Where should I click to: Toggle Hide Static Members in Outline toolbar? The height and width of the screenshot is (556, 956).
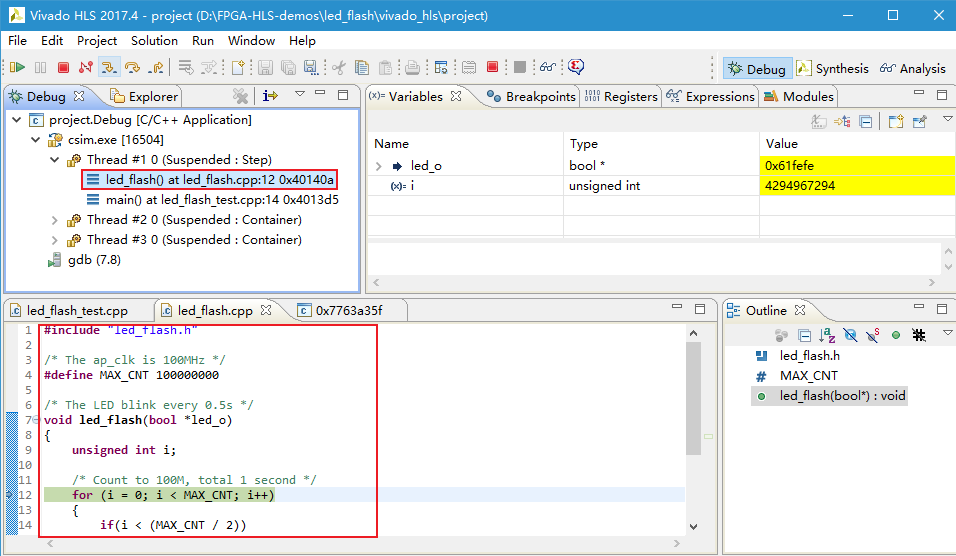point(873,335)
